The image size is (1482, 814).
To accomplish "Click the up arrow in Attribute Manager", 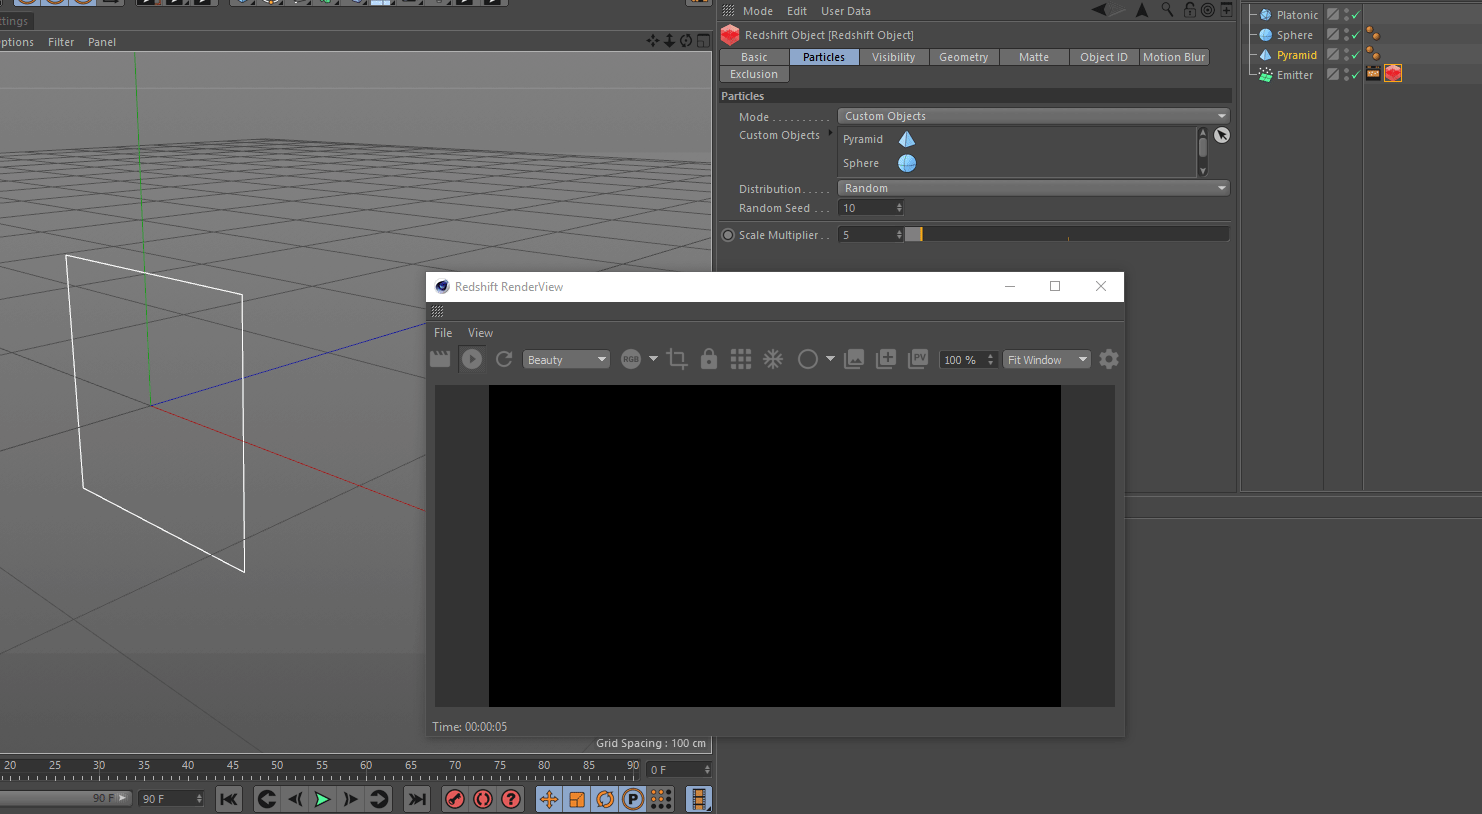I will click(x=1142, y=10).
